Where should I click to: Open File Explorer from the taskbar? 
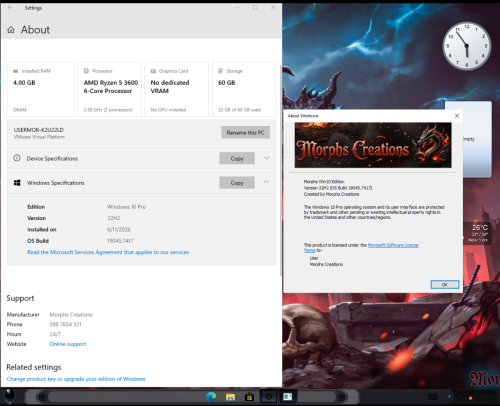click(x=230, y=397)
